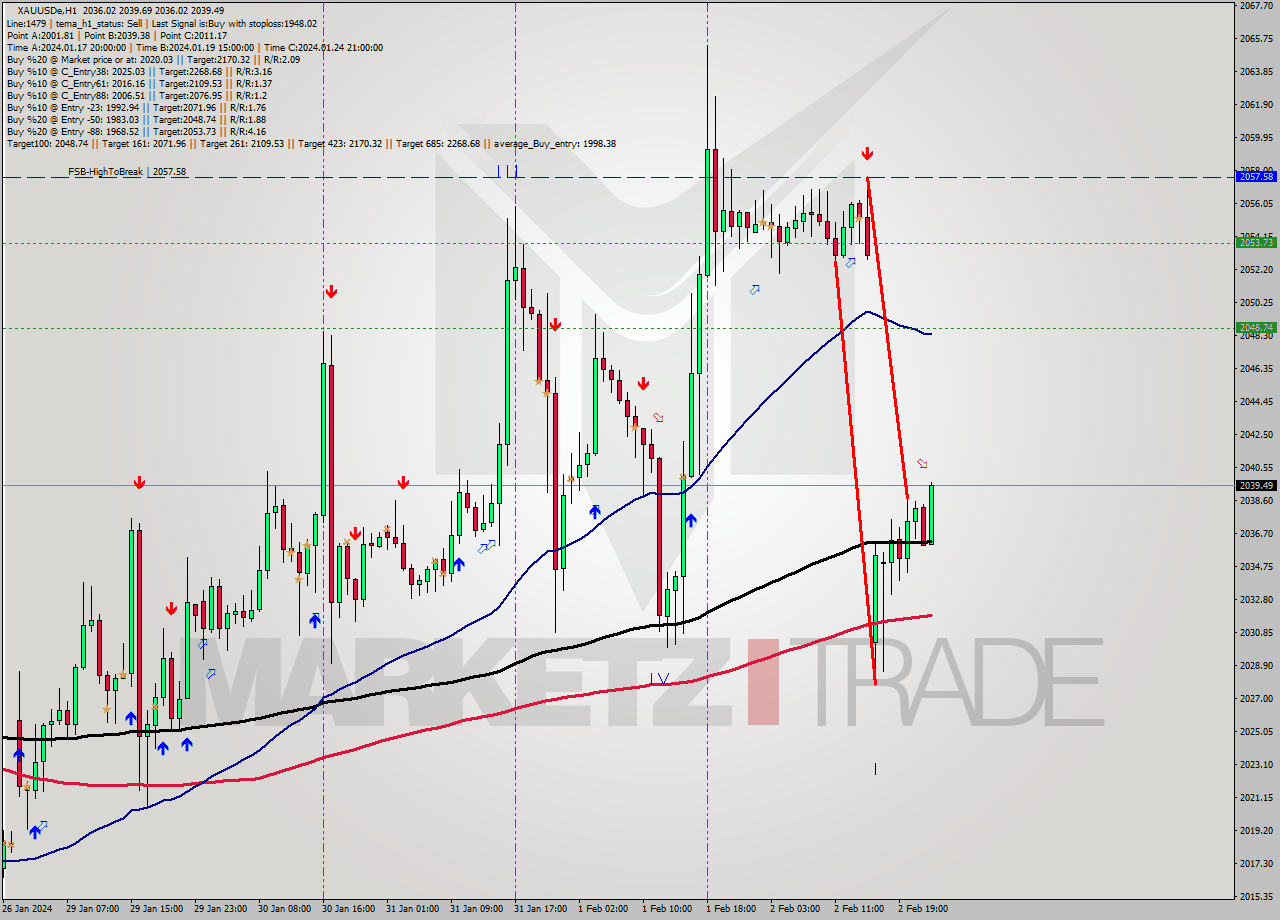Click the 2023.10 price axis label

pyautogui.click(x=1256, y=764)
